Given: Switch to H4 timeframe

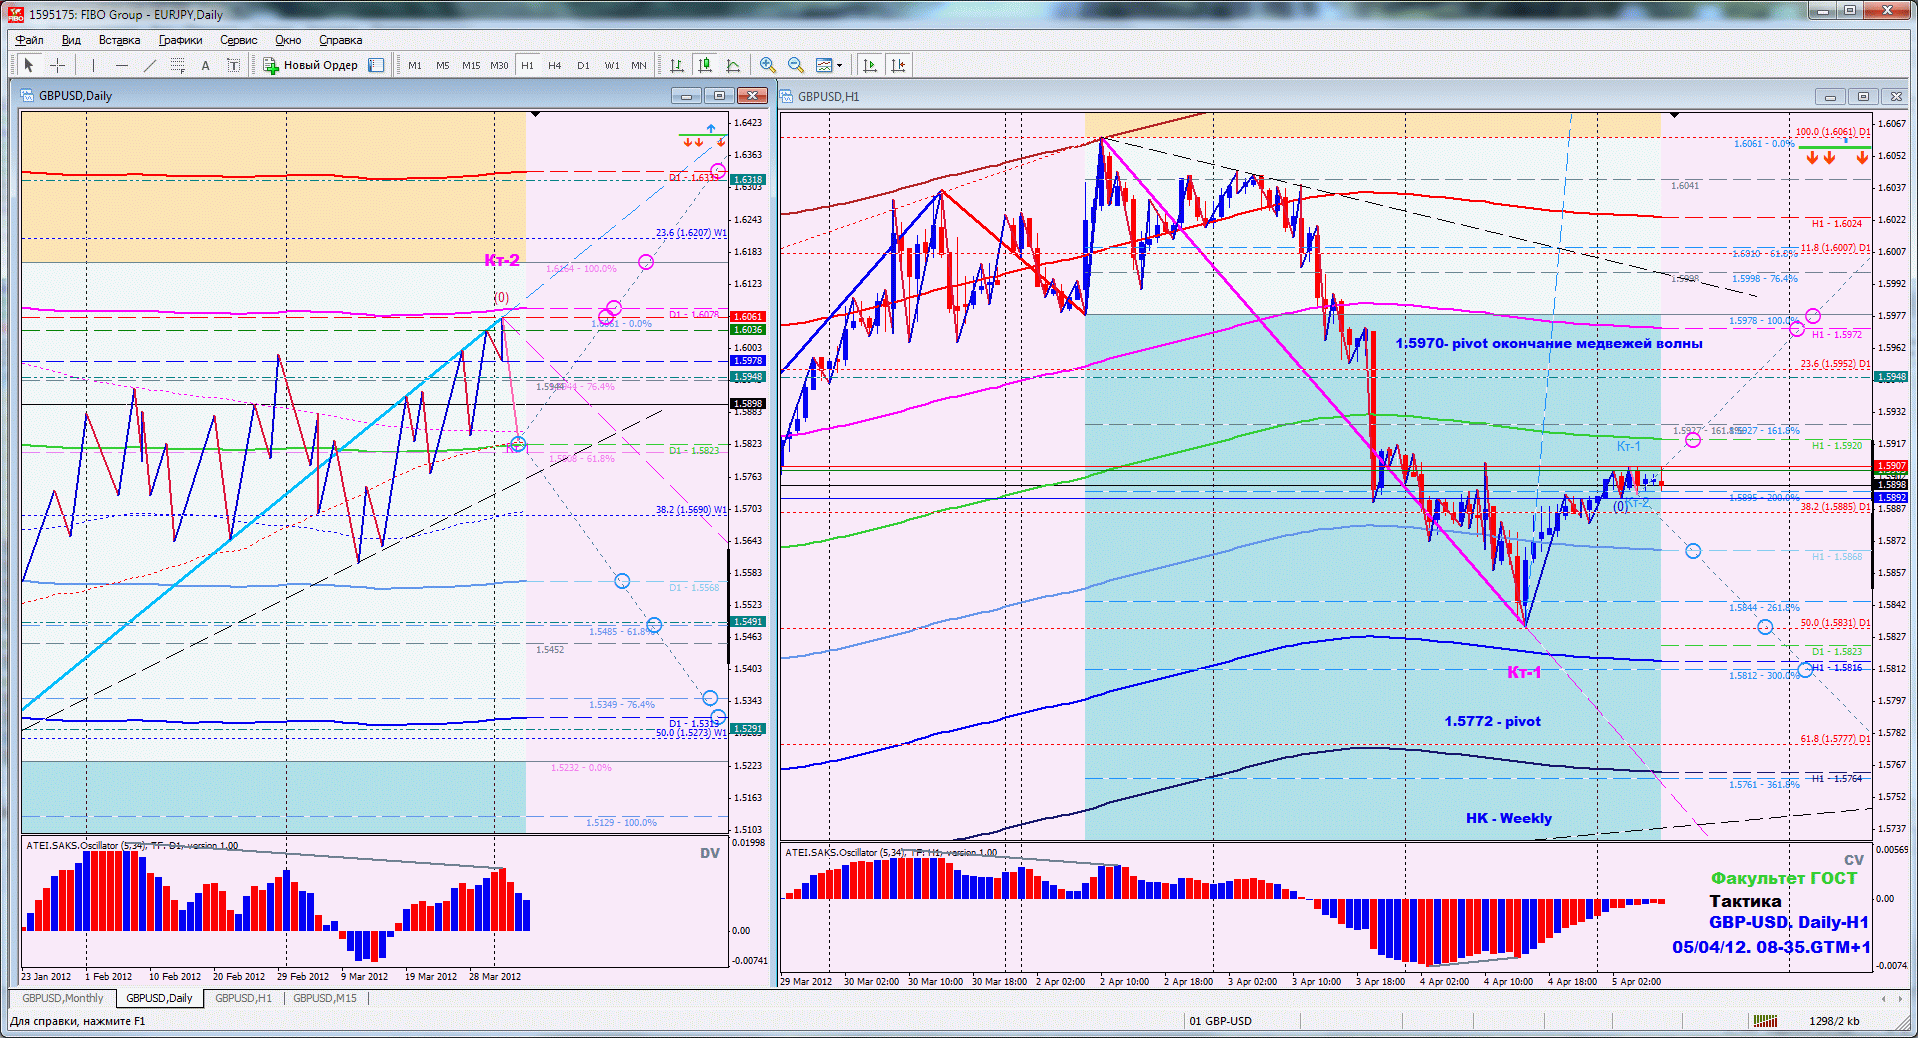Looking at the screenshot, I should (x=555, y=65).
